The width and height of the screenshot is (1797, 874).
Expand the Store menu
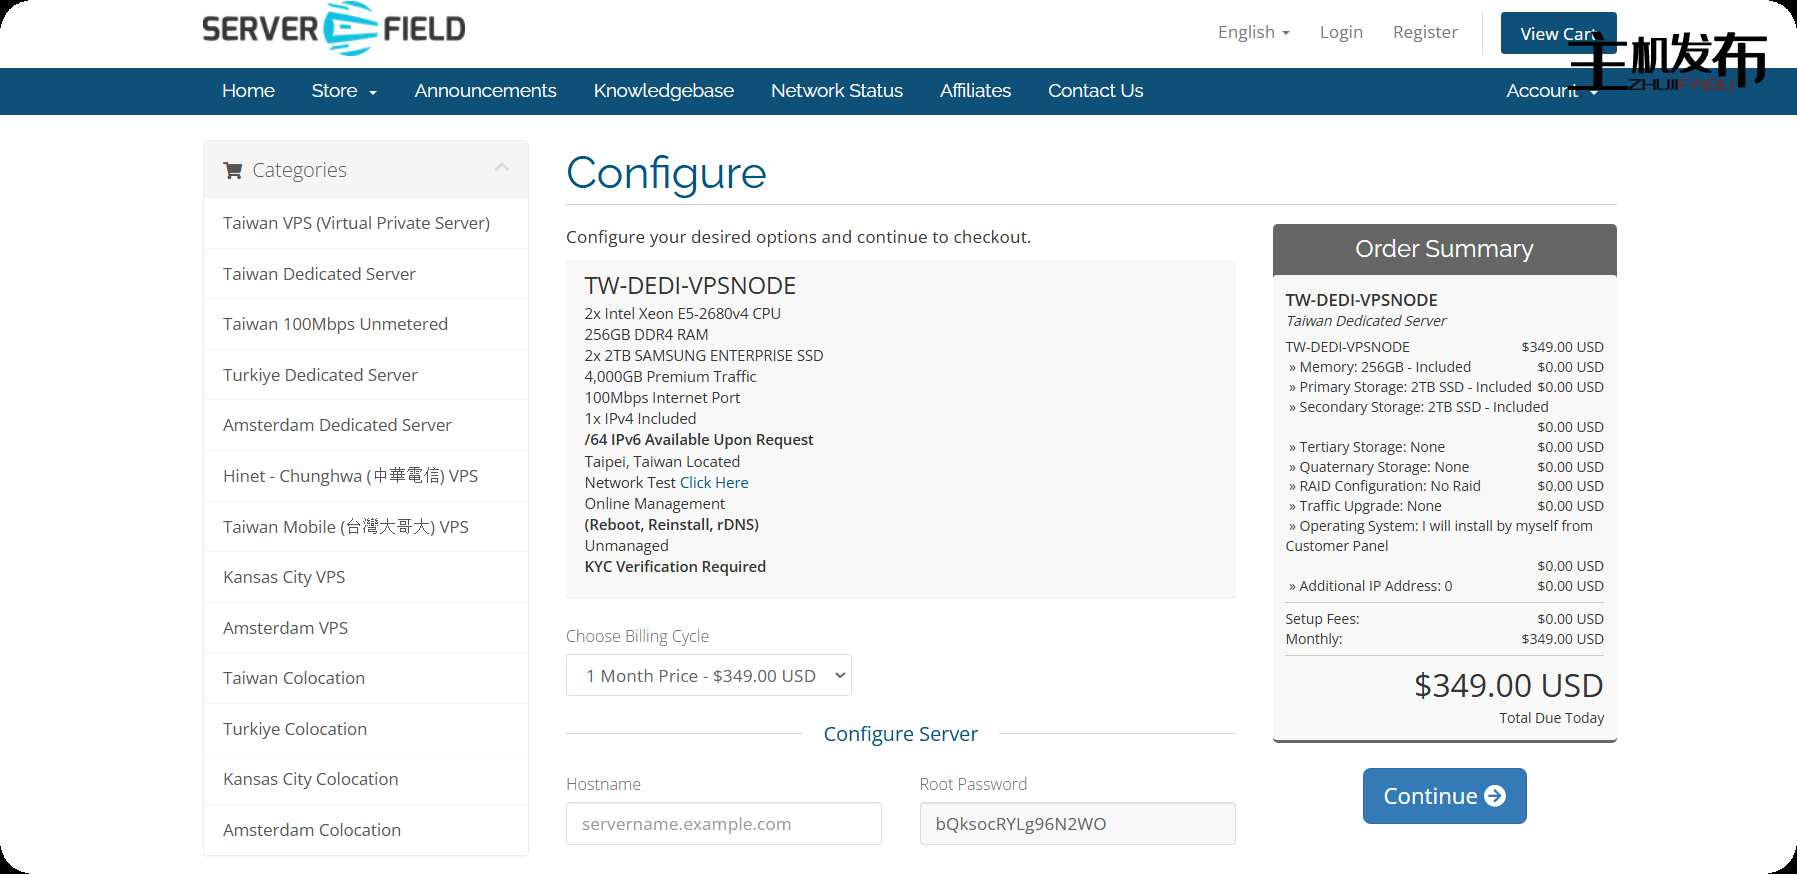(343, 91)
